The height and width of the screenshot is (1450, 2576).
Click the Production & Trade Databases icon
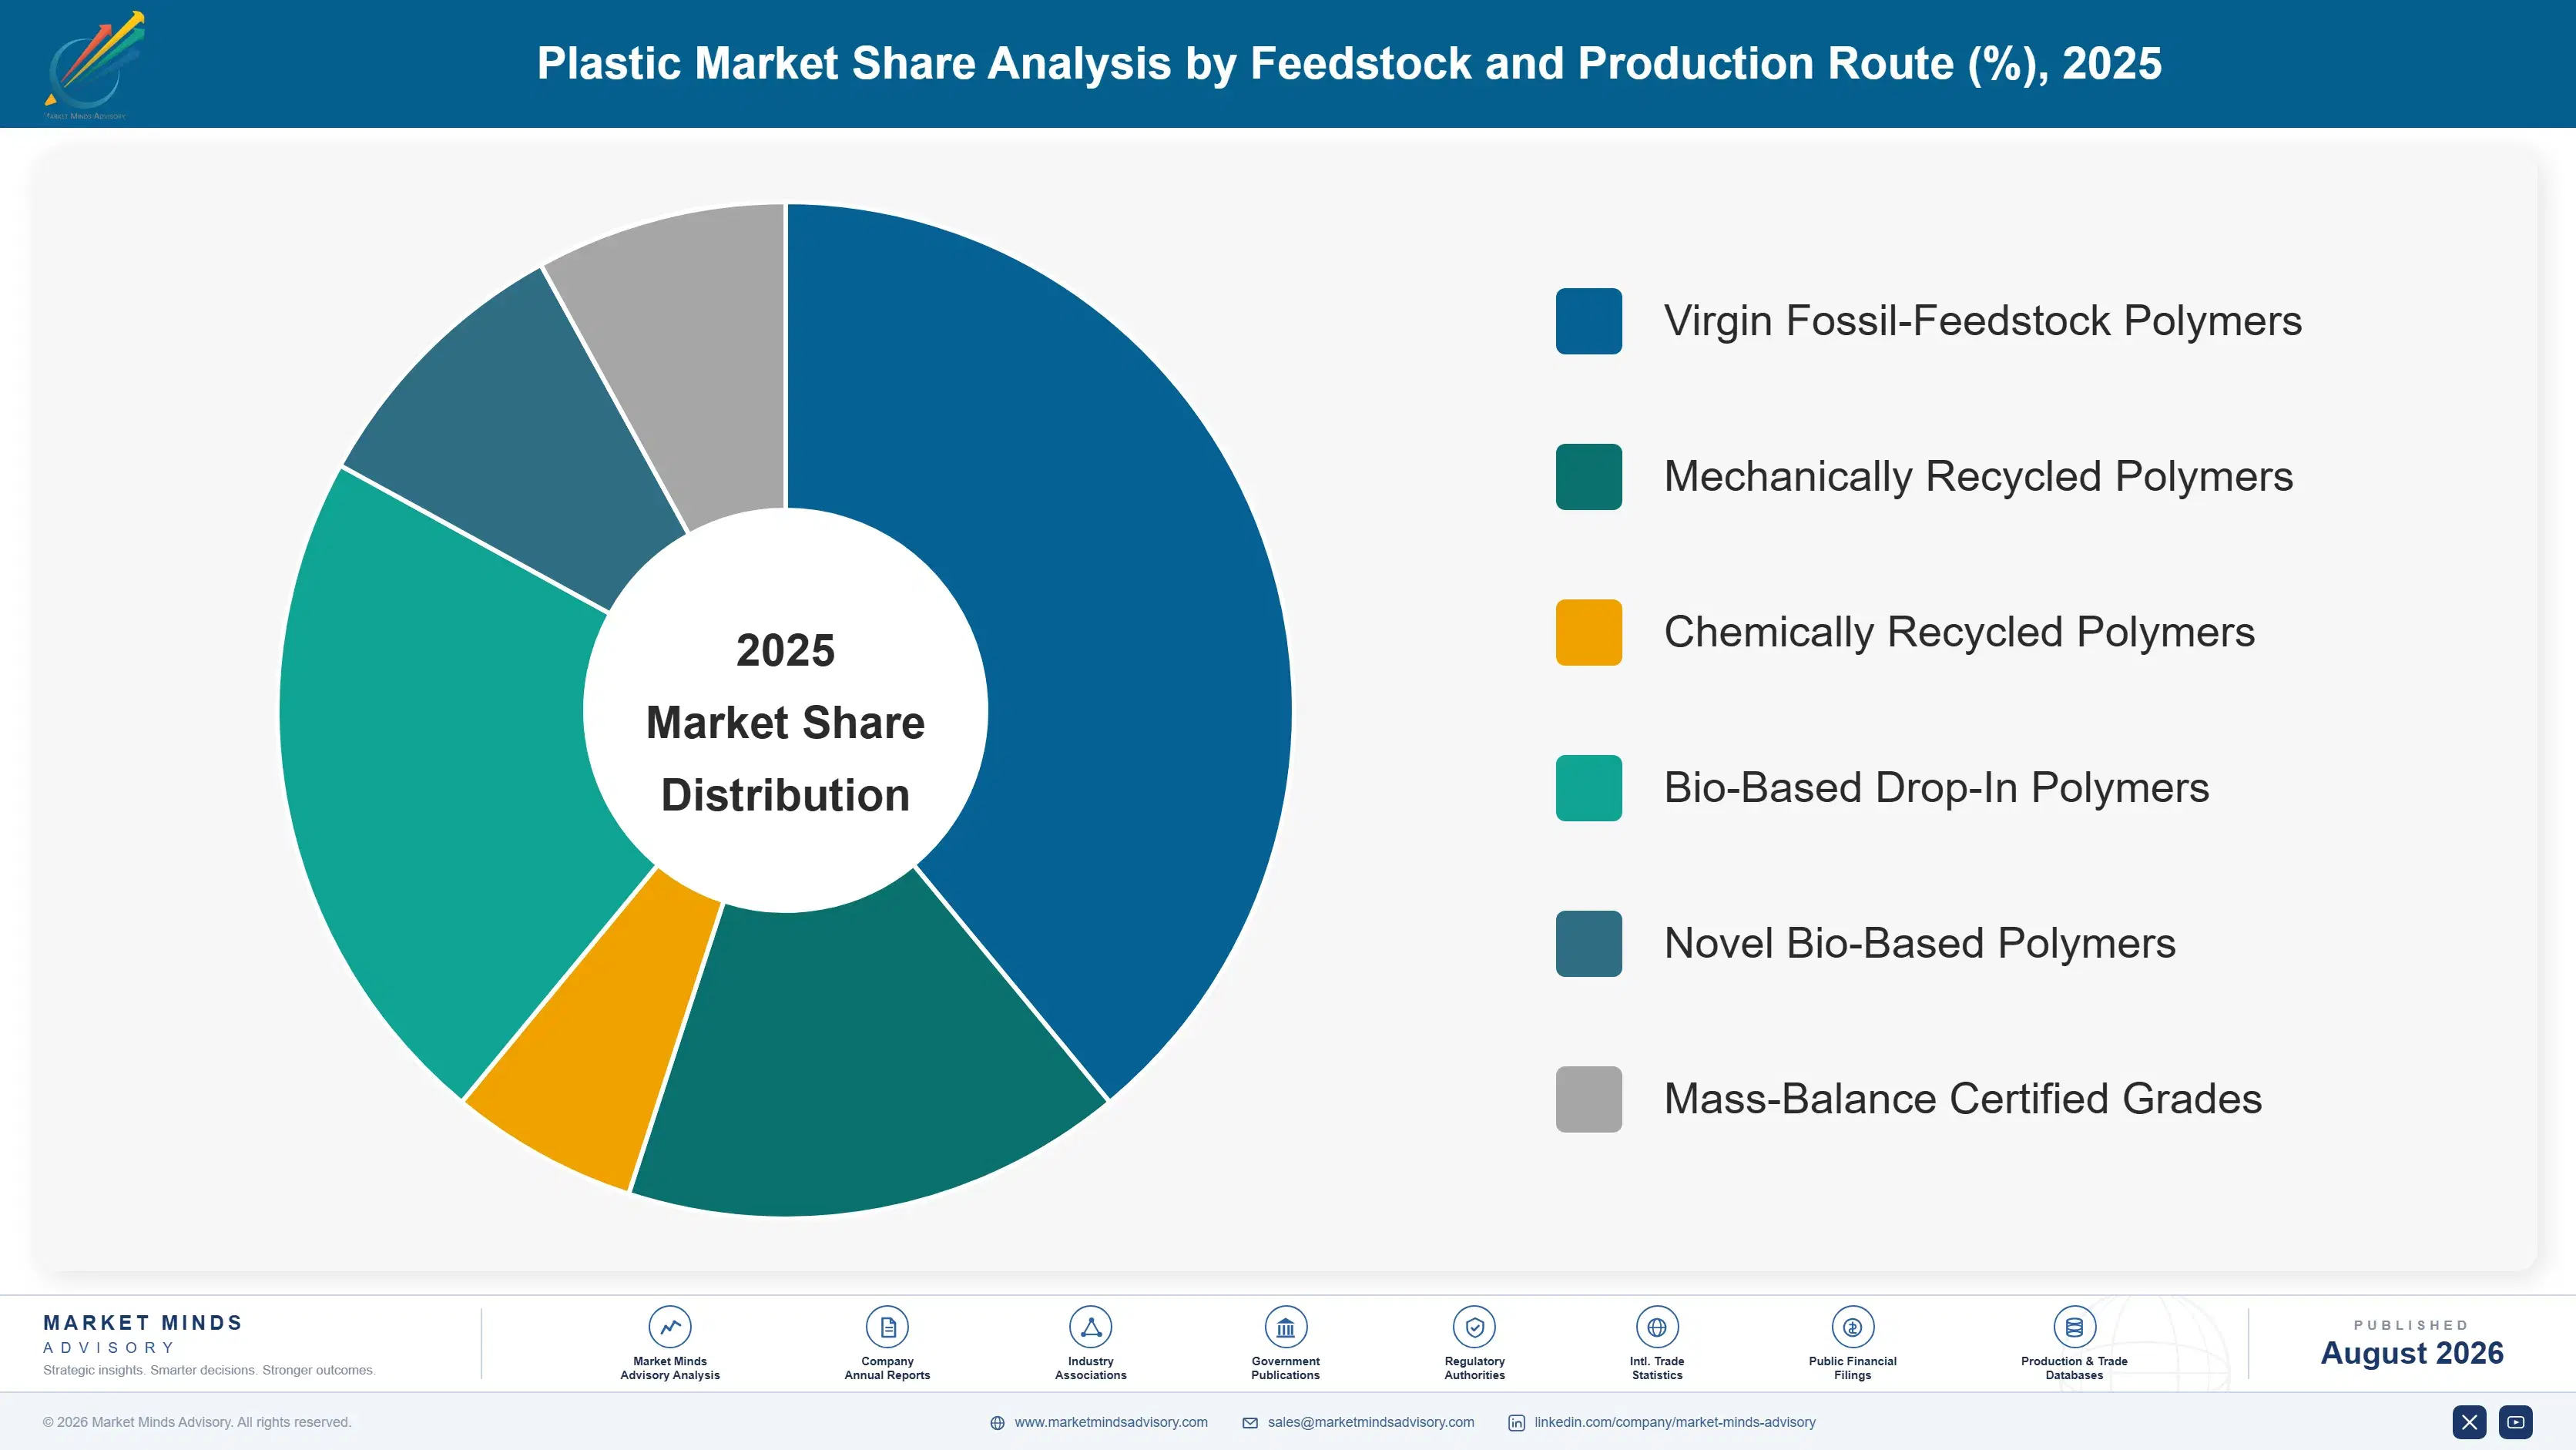point(2074,1327)
